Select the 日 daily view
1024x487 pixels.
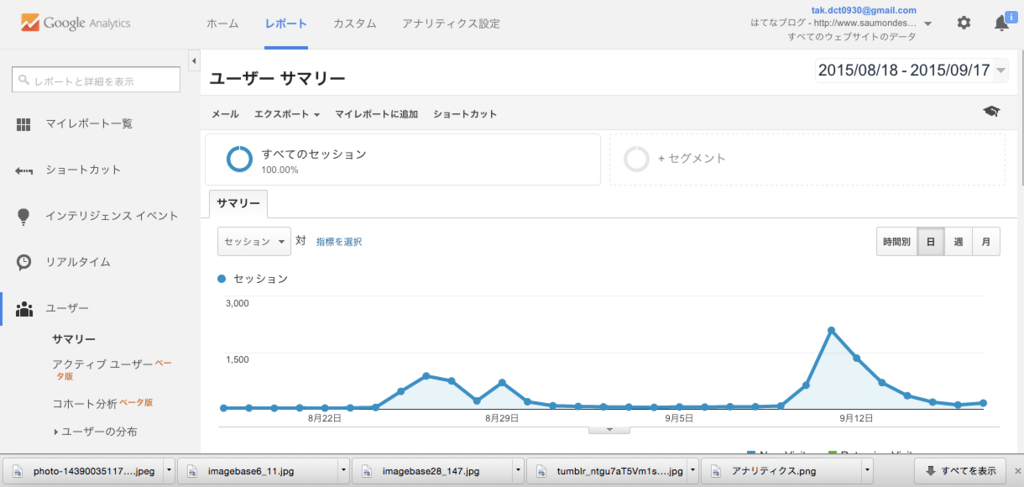tap(931, 242)
